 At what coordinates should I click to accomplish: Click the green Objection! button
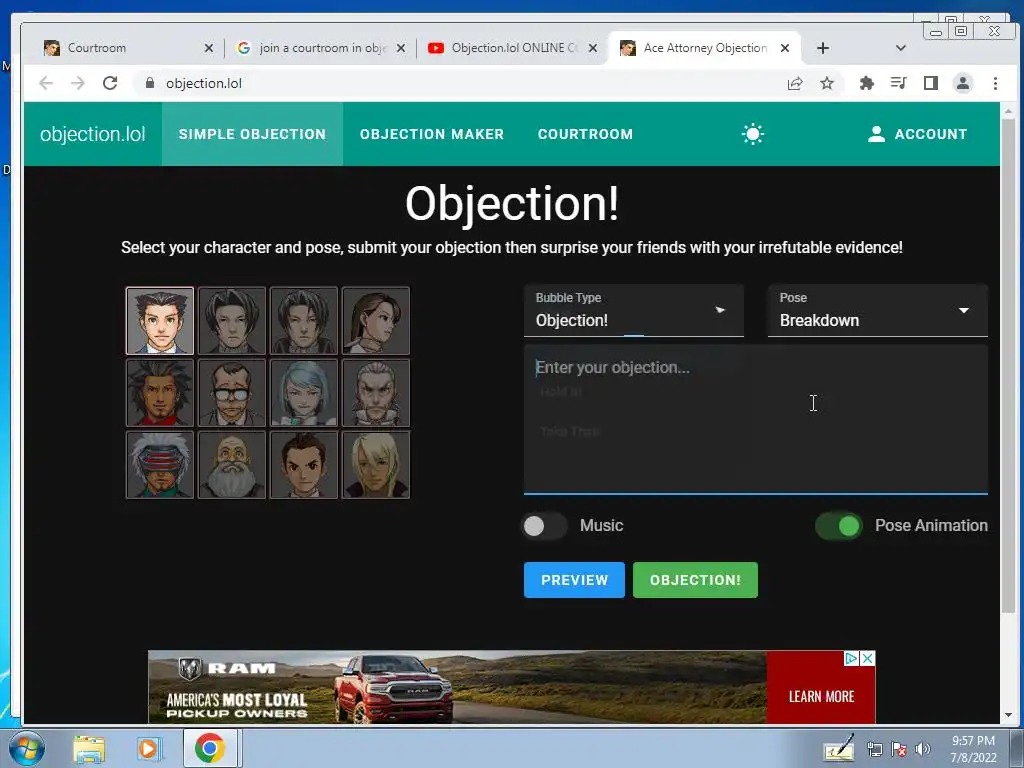pyautogui.click(x=696, y=580)
